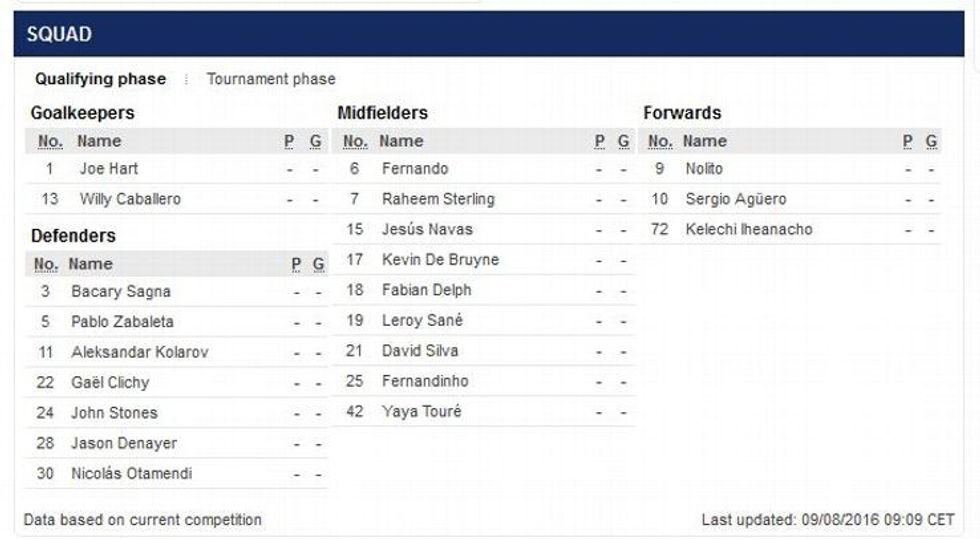Click on Leroy Sané's name
The height and width of the screenshot is (539, 980).
tap(422, 321)
